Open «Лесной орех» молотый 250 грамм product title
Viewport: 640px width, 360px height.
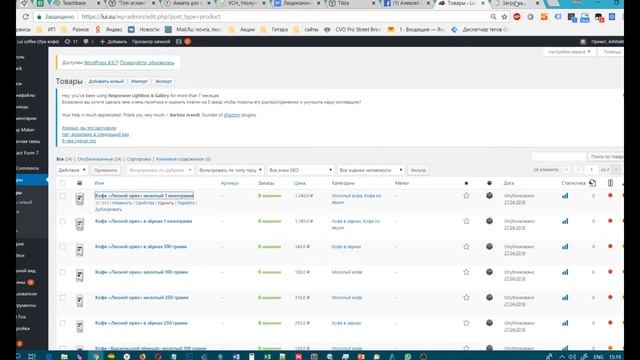[x=142, y=298]
